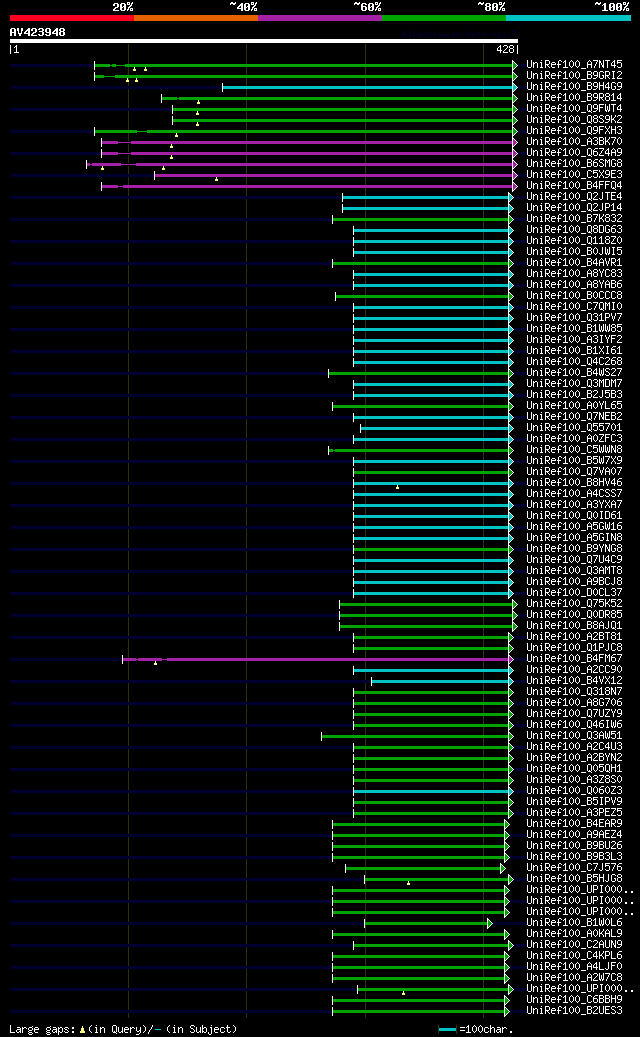Image resolution: width=640 pixels, height=1037 pixels.
Task: Click the orange ~40% identity legend segment
Action: (x=196, y=18)
